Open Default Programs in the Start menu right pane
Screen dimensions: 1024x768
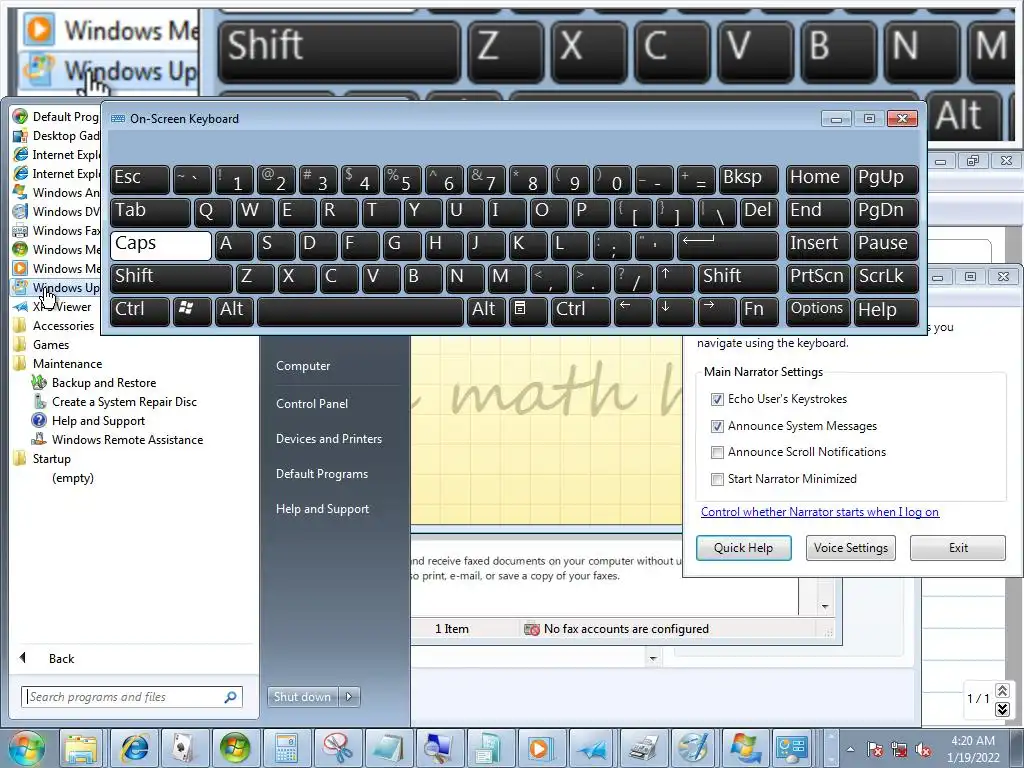point(322,474)
